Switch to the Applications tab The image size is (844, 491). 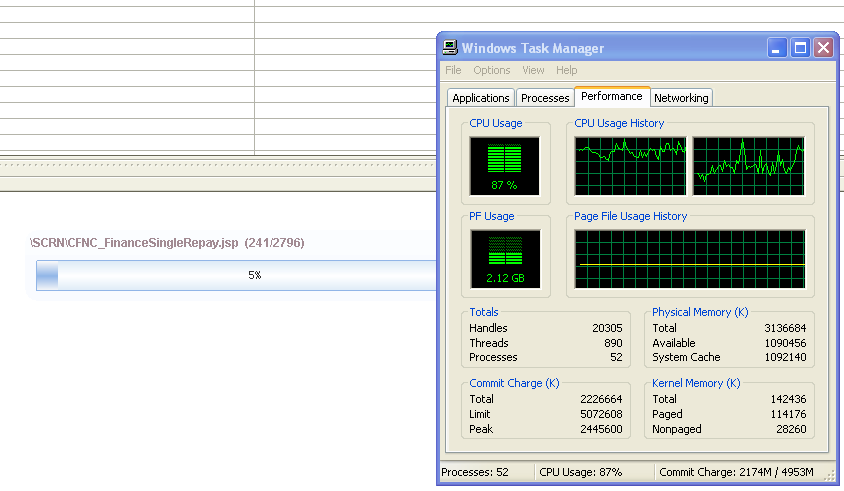click(481, 98)
